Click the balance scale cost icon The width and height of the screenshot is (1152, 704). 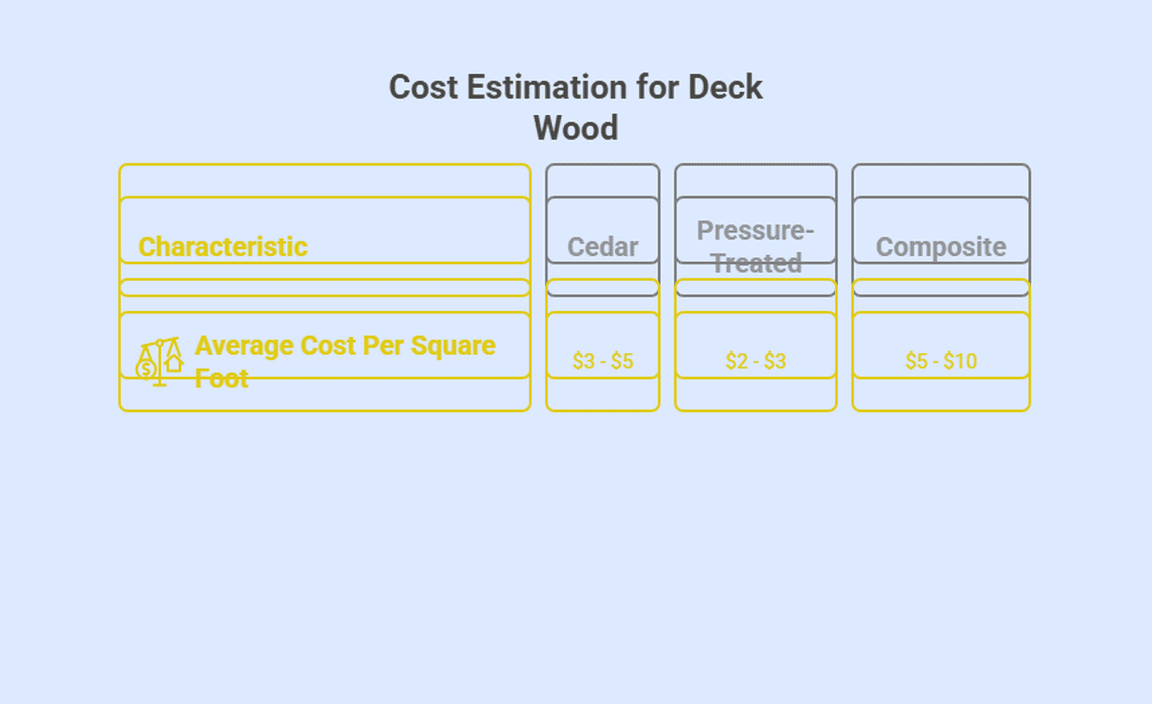pos(159,361)
